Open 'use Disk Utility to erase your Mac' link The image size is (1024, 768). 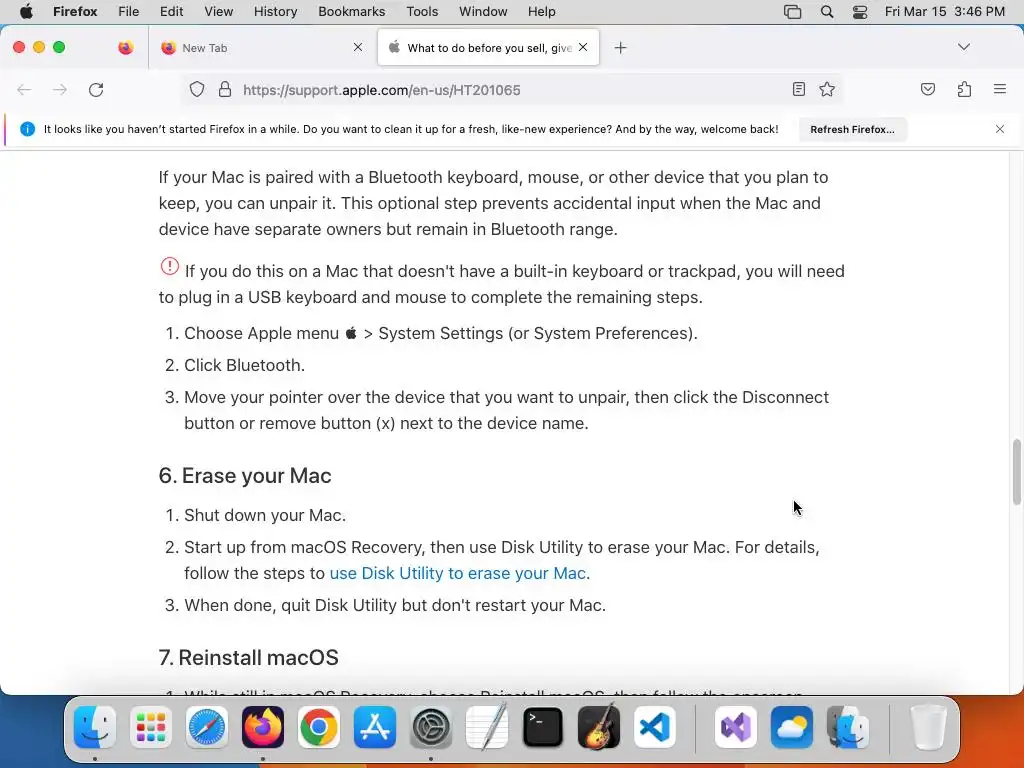[x=460, y=573]
